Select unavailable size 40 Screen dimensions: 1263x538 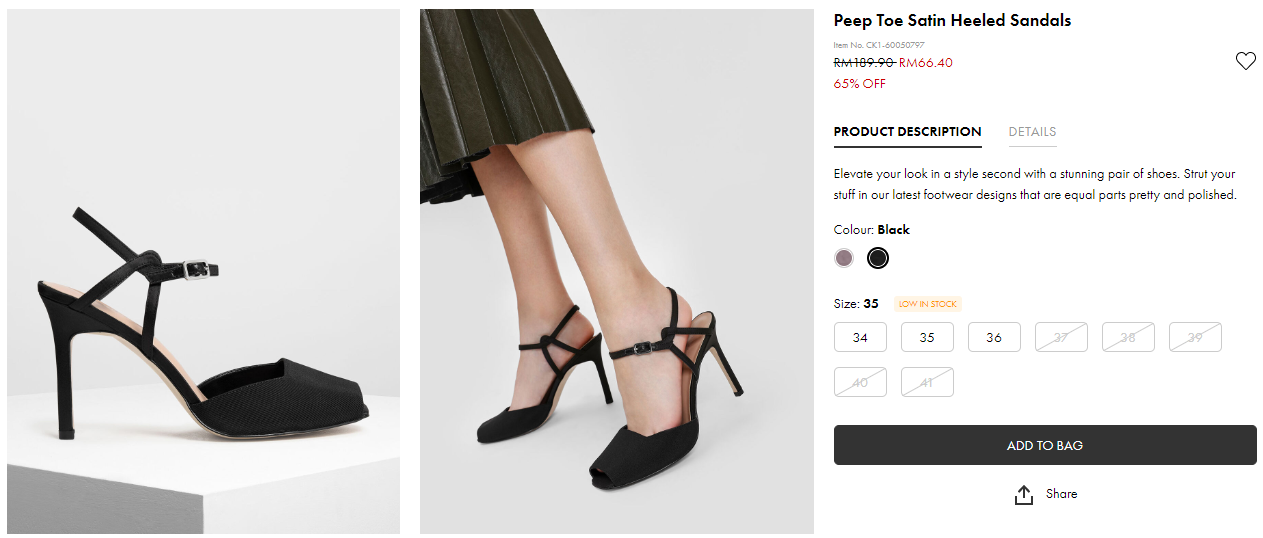[860, 382]
